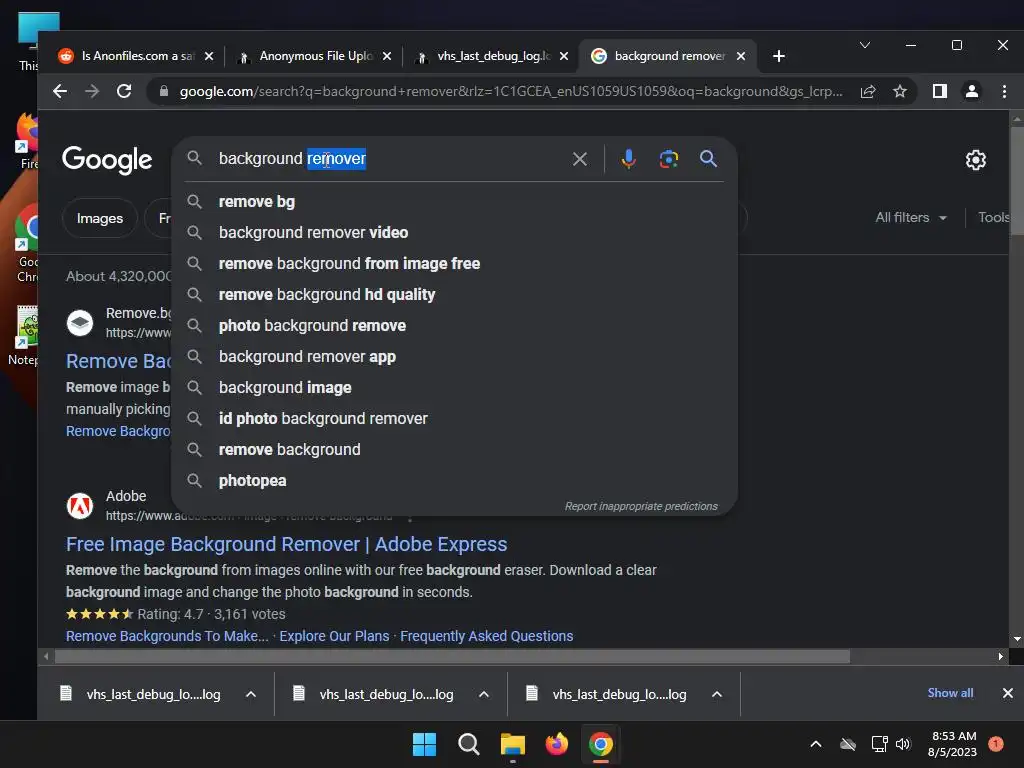The height and width of the screenshot is (768, 1024).
Task: Pick 'background remover app' suggestion
Action: coord(454,357)
